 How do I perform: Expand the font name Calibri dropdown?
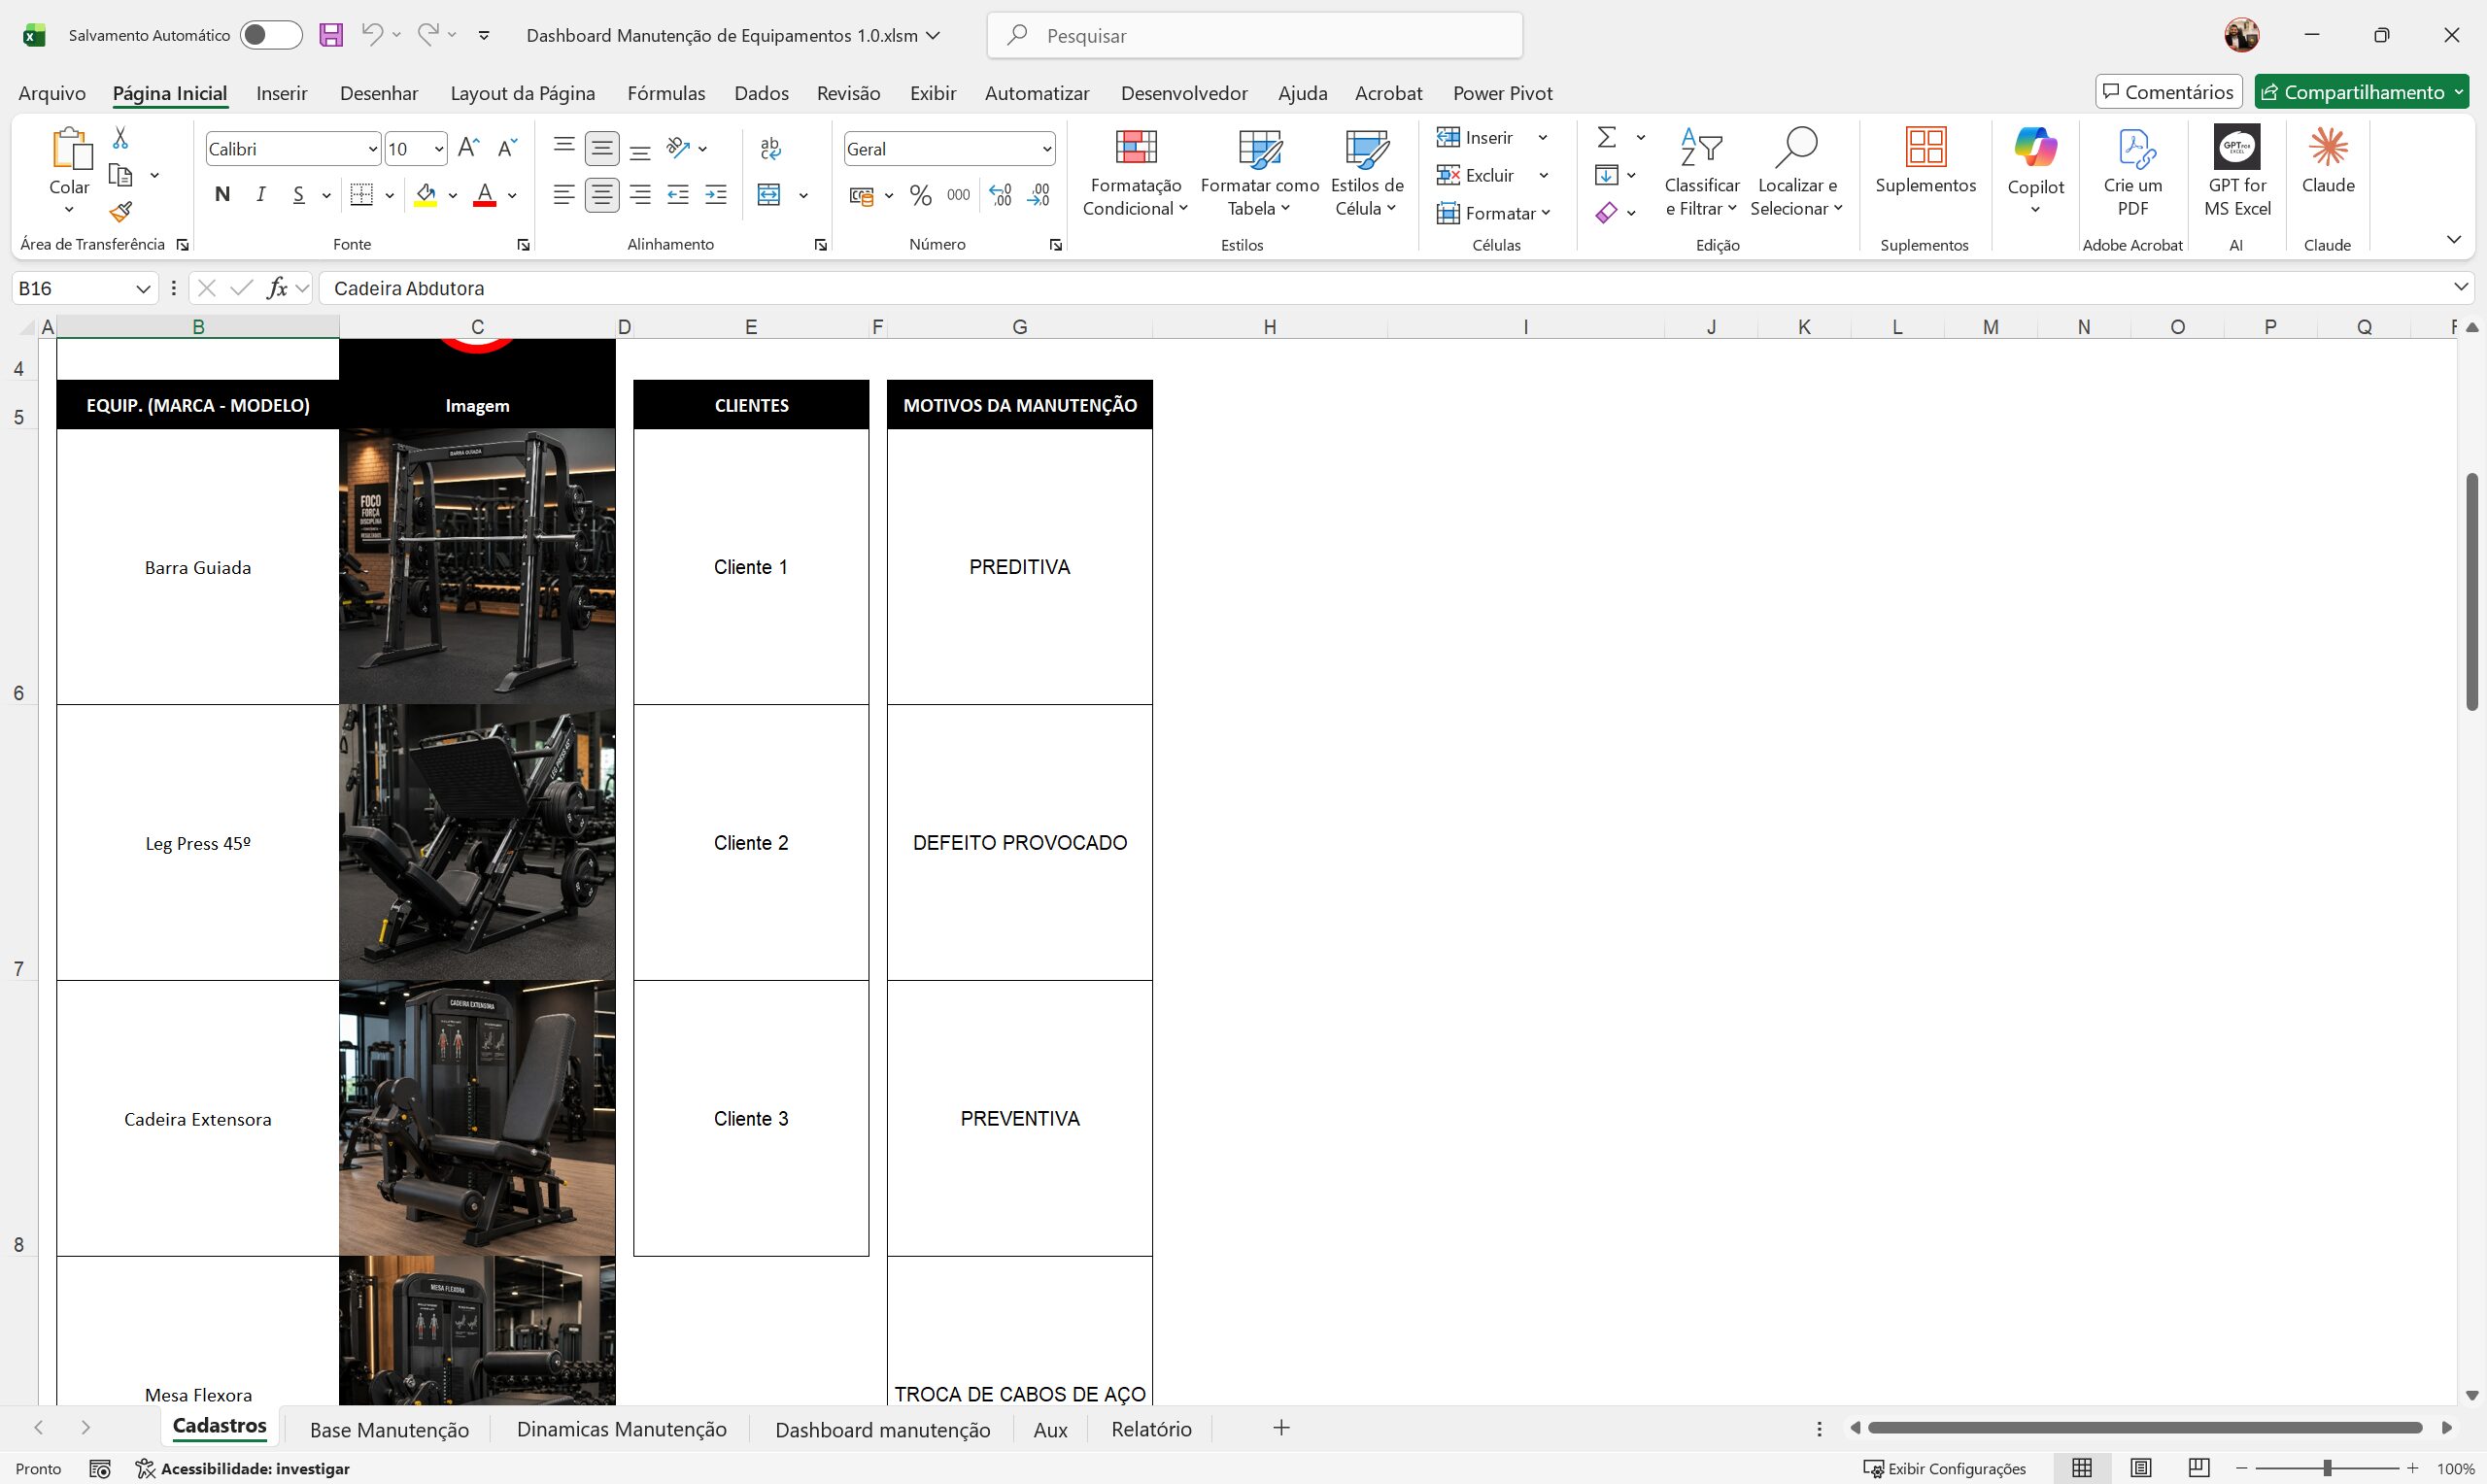click(373, 149)
